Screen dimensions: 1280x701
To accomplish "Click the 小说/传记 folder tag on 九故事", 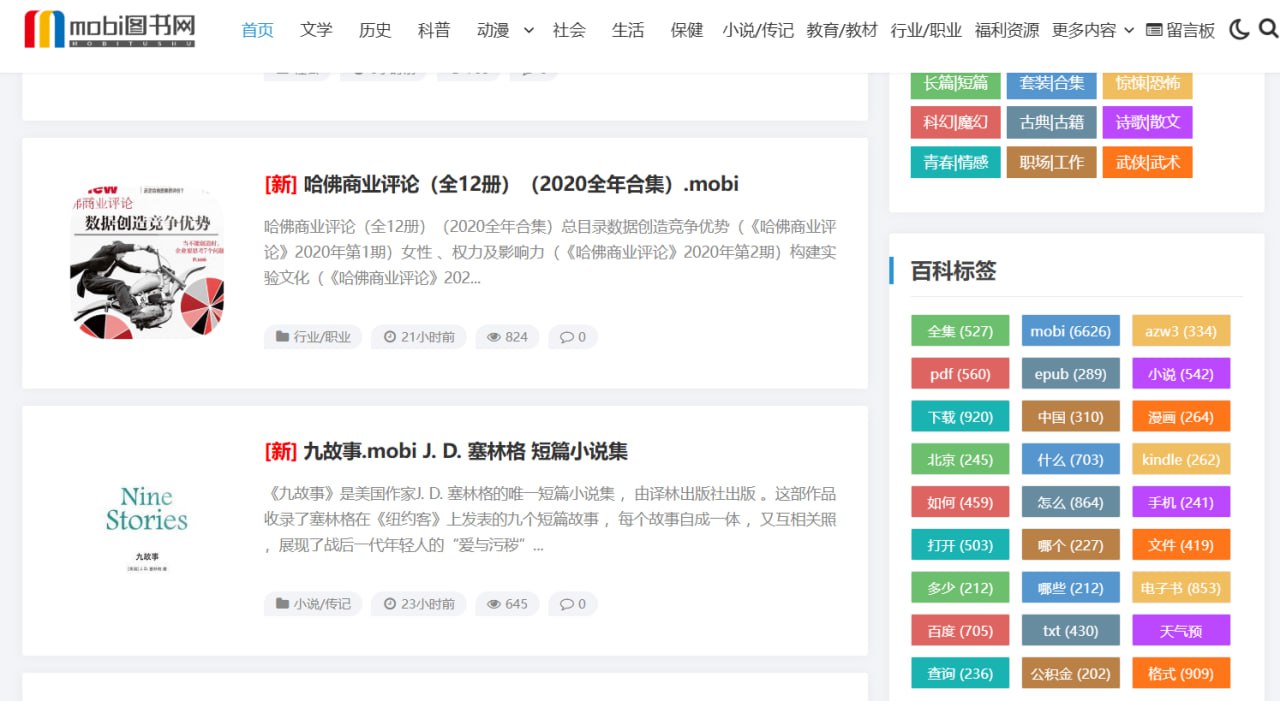I will pos(313,604).
